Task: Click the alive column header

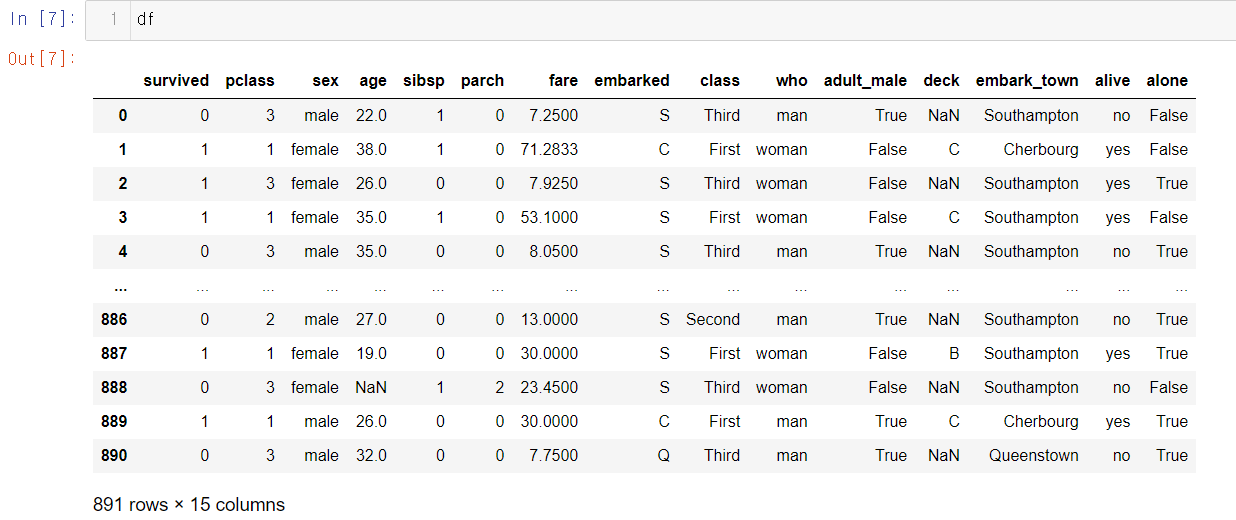Action: click(x=1113, y=81)
